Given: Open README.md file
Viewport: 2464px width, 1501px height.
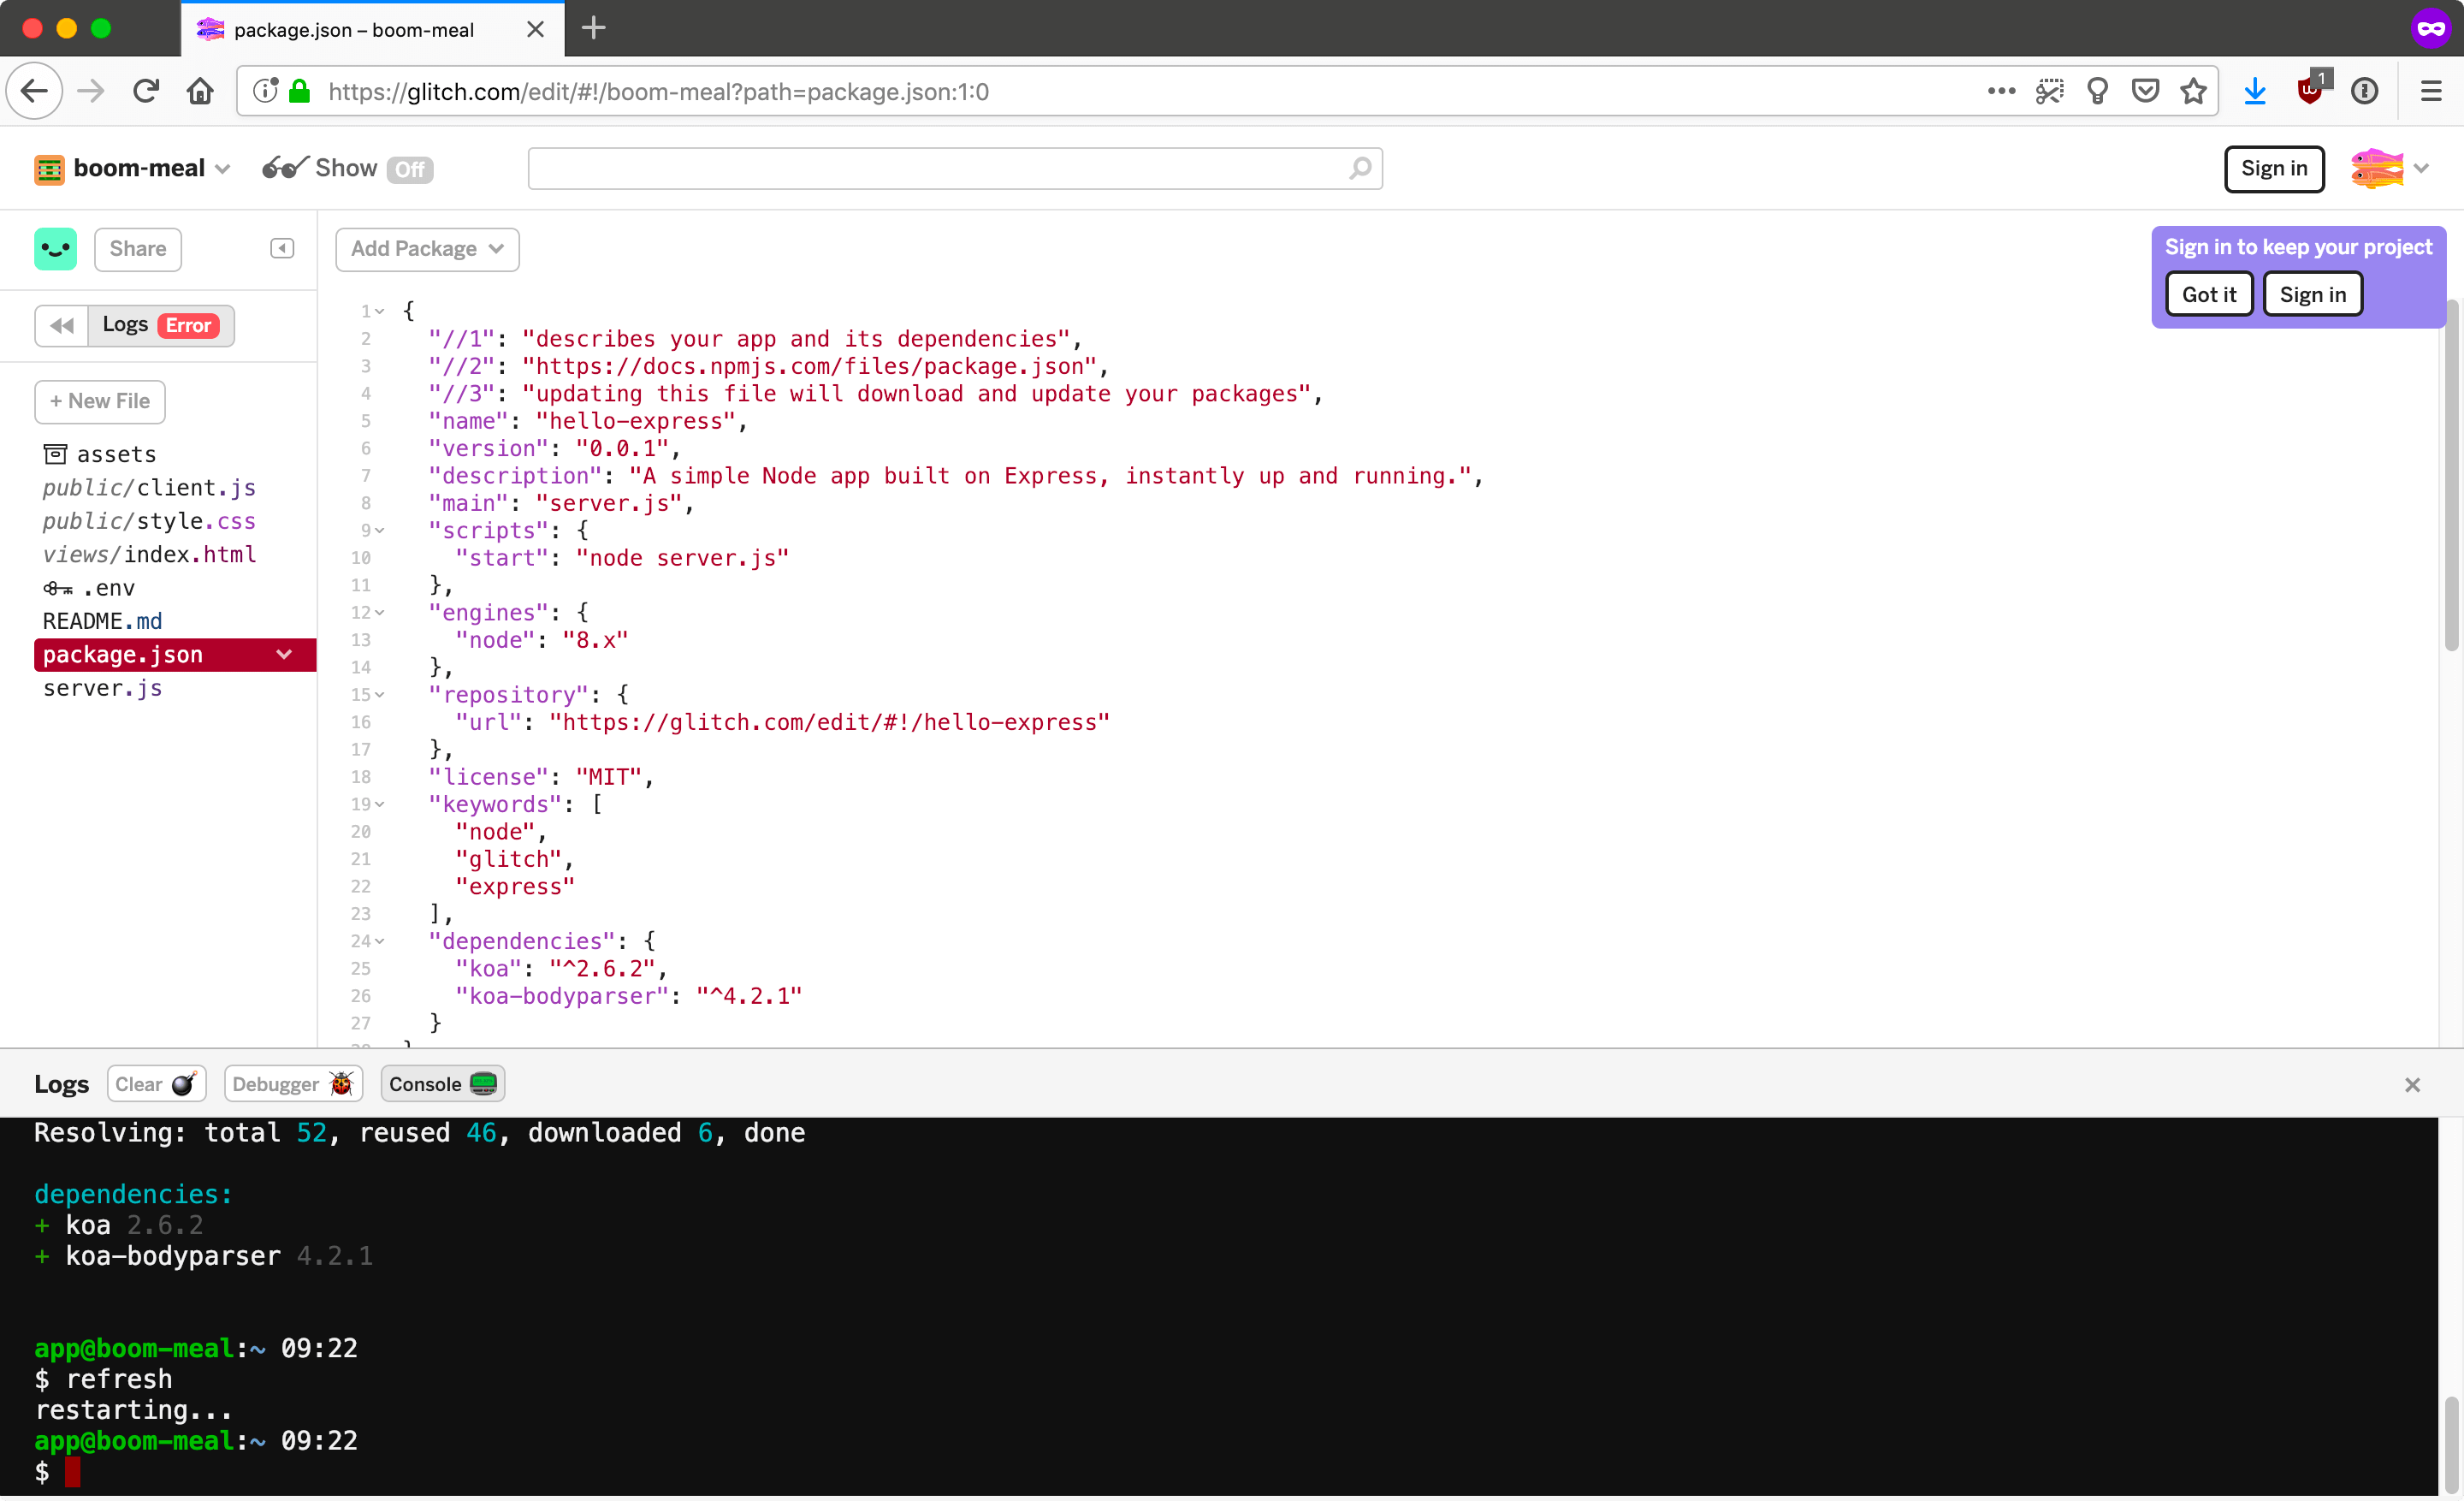Looking at the screenshot, I should click(102, 621).
